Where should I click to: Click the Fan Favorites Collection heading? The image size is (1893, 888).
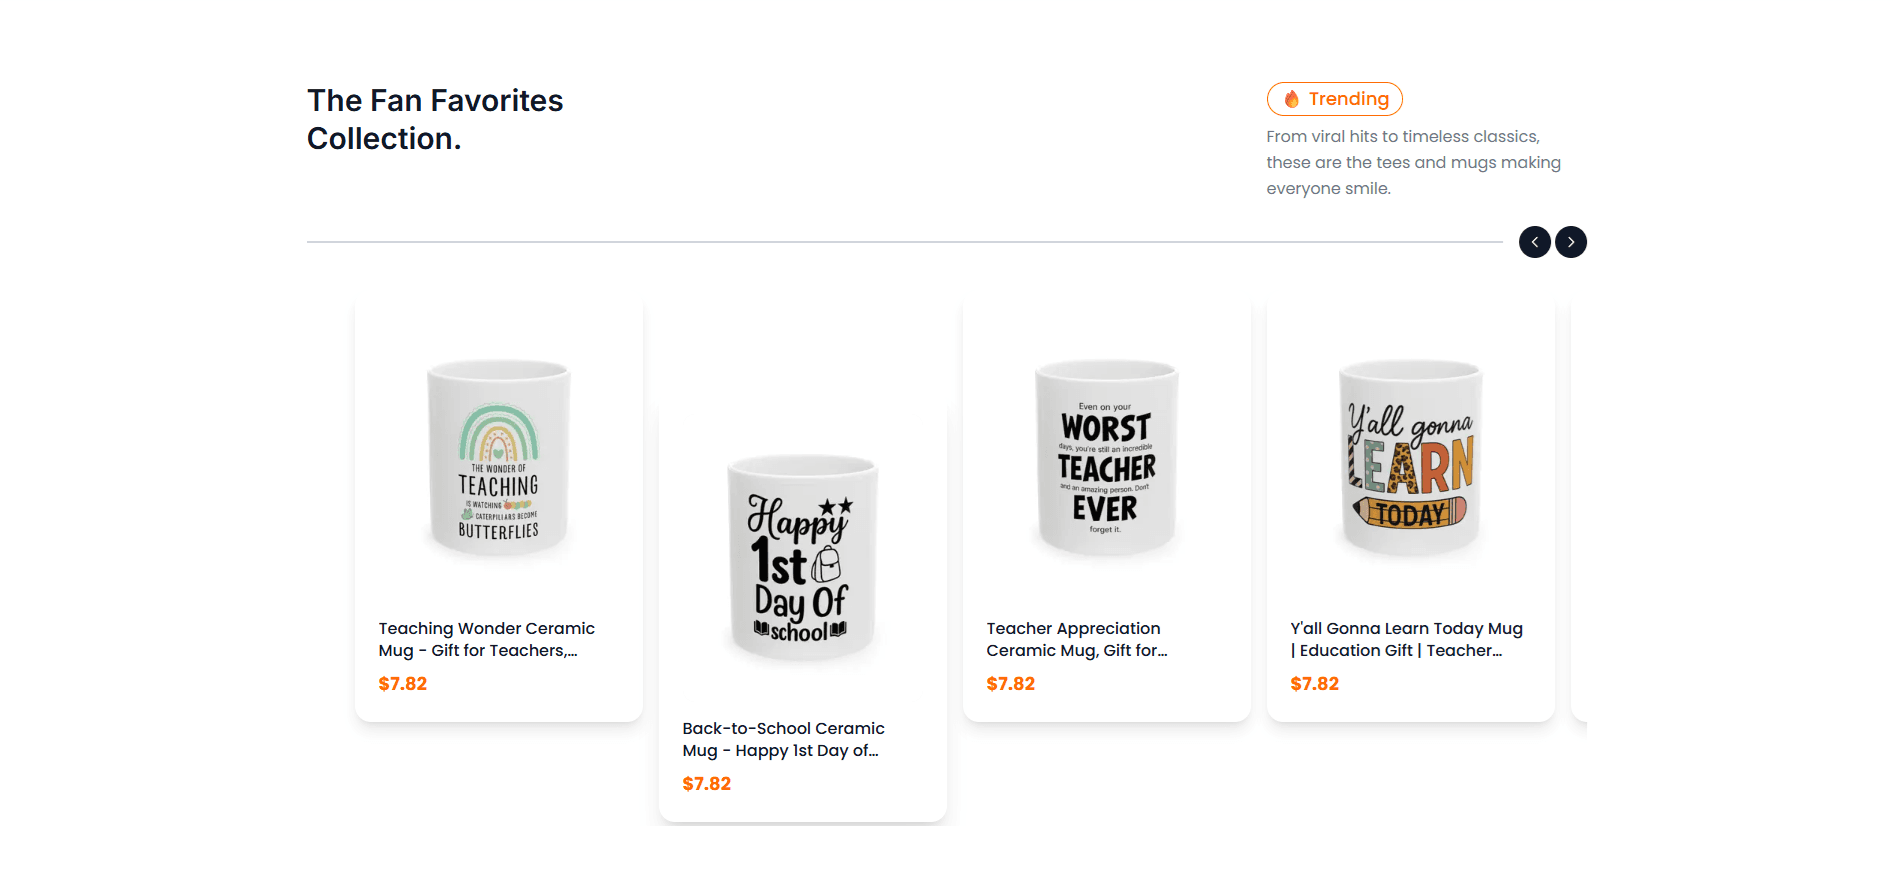tap(435, 119)
